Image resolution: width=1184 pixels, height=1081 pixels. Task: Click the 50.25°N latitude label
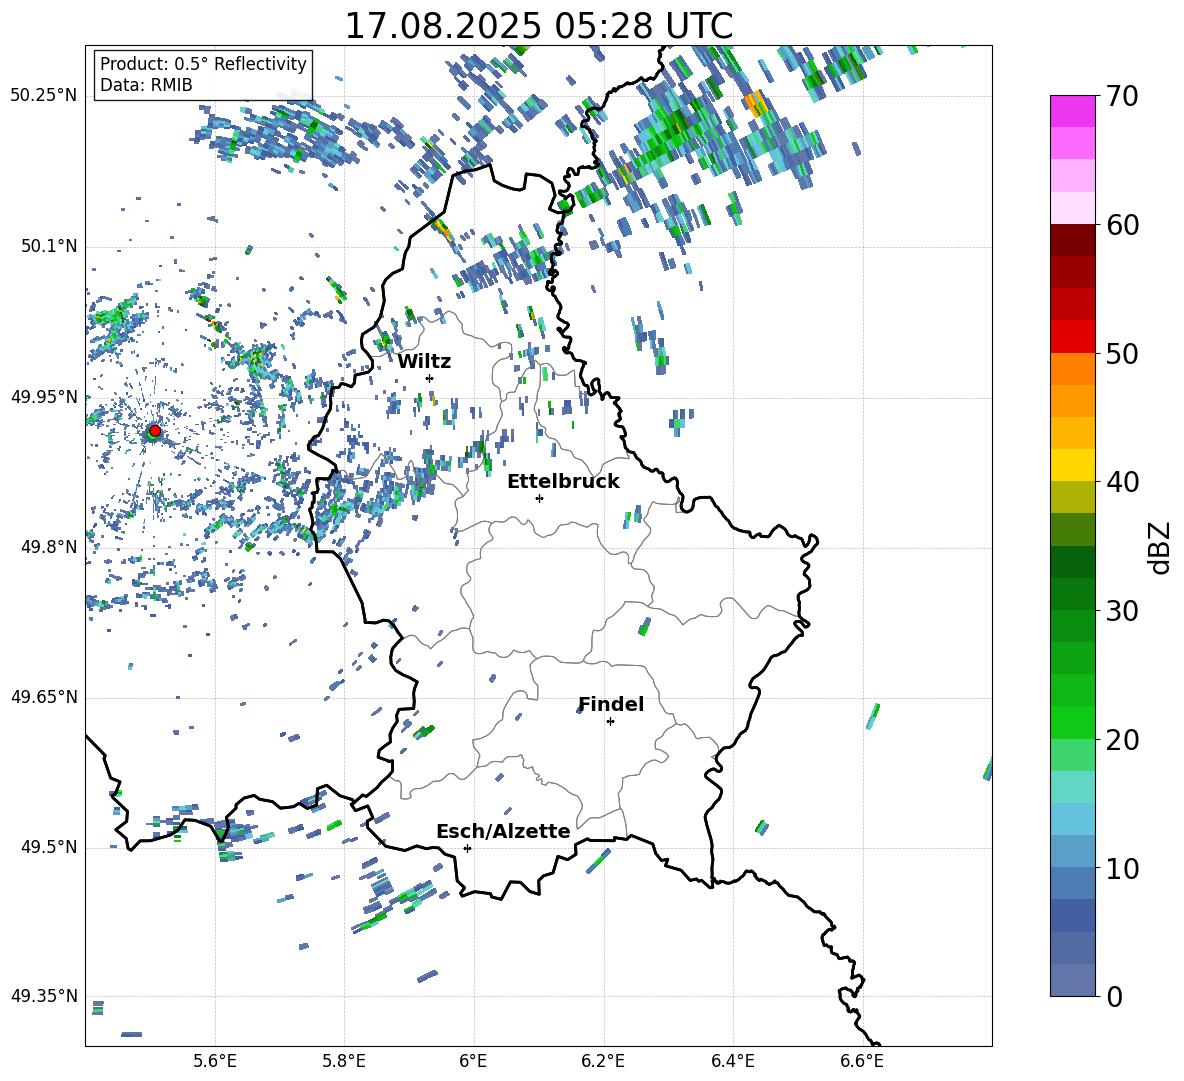click(x=44, y=96)
